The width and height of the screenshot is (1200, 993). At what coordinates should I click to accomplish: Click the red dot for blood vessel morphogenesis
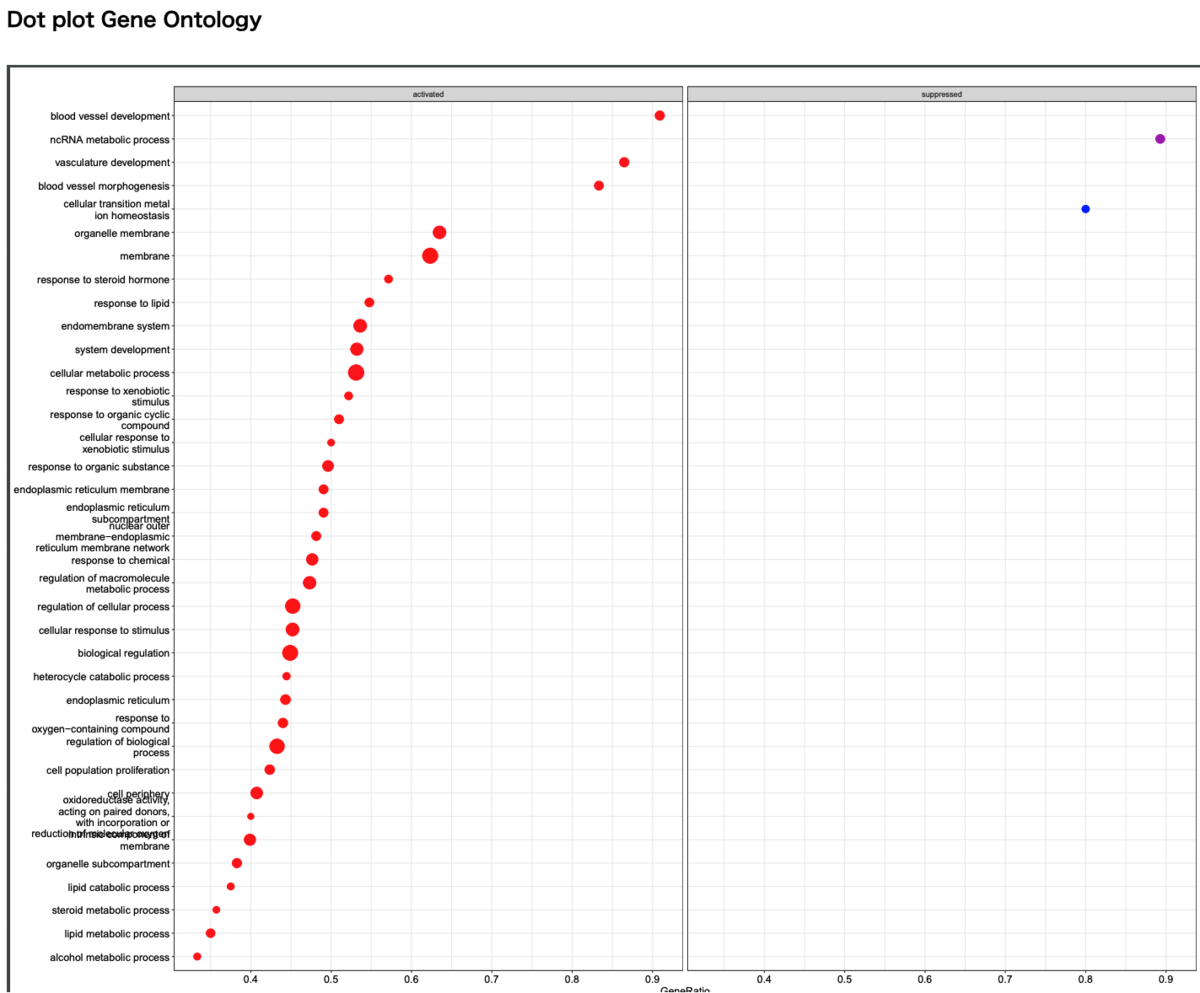point(599,186)
